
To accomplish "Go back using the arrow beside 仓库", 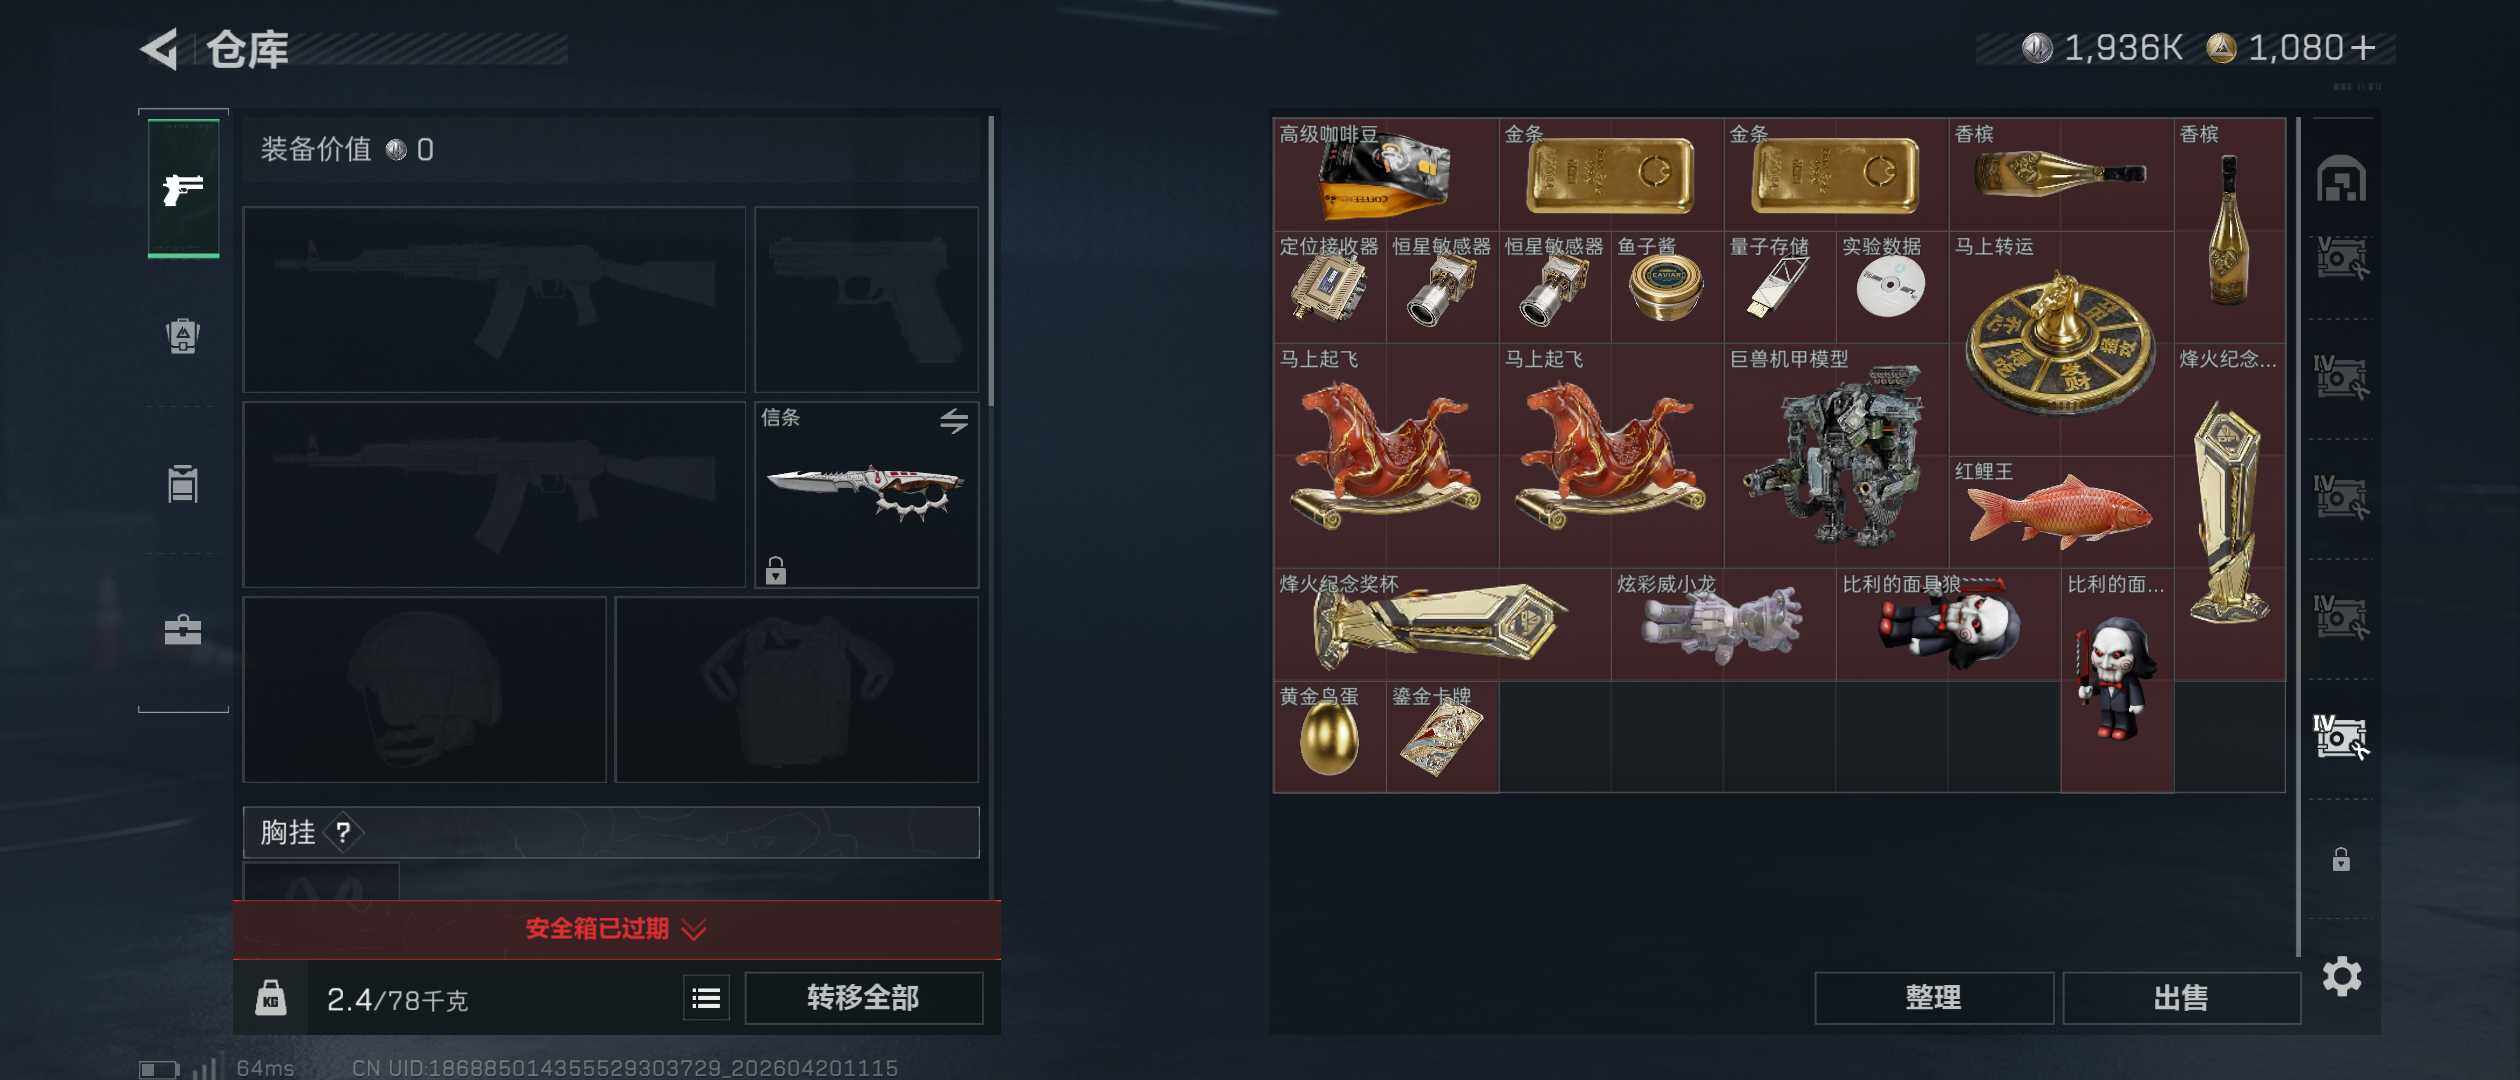I will click(x=160, y=48).
